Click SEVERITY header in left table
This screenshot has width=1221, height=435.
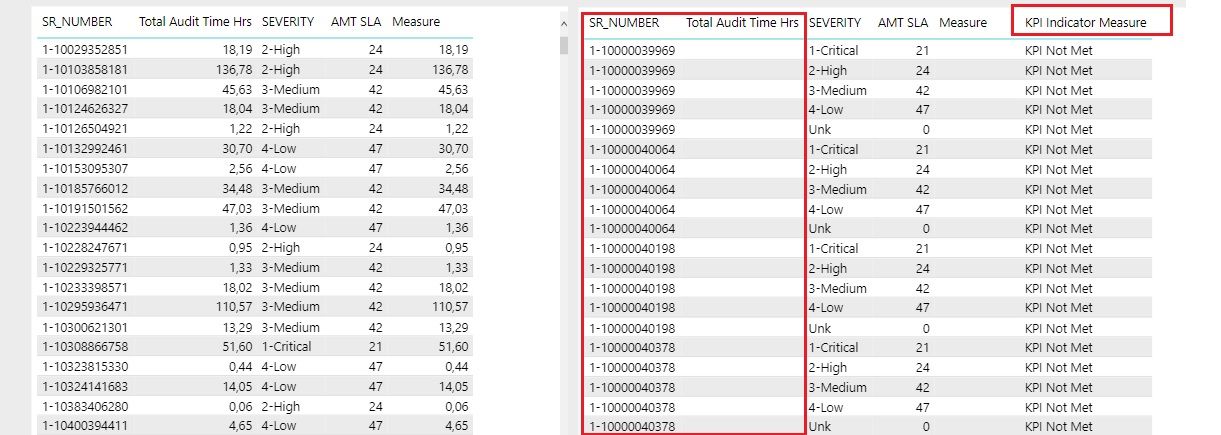click(x=288, y=21)
